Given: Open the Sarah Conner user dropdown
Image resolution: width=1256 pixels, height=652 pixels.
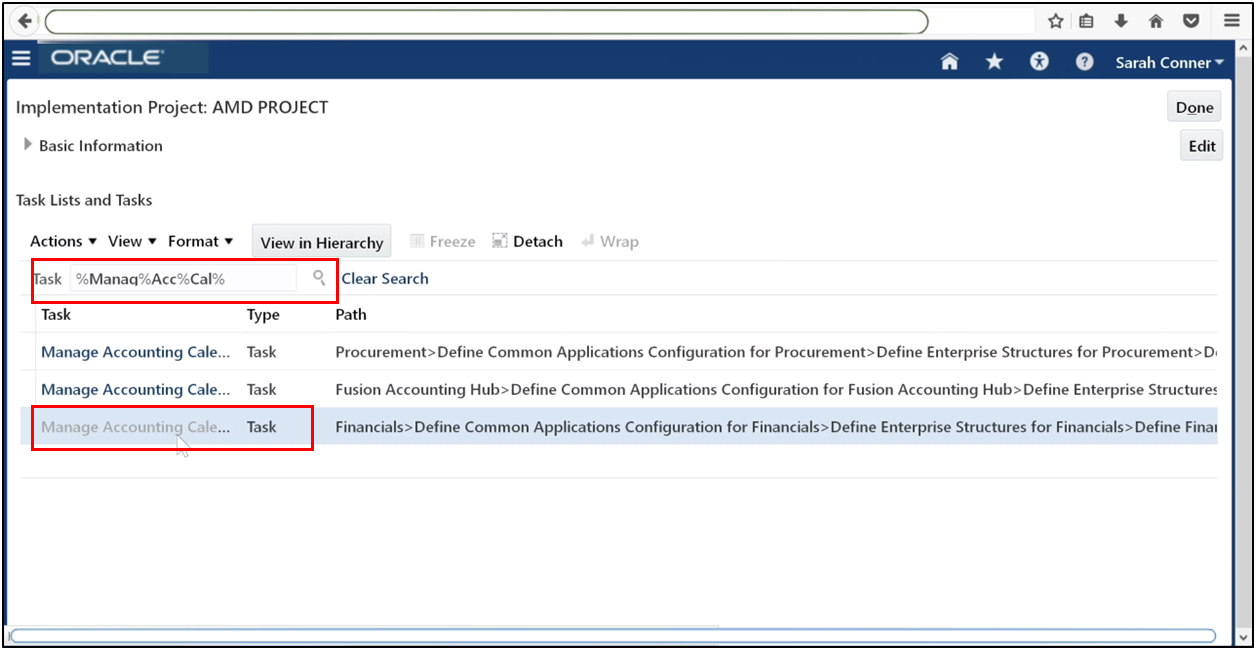Looking at the screenshot, I should pos(1168,62).
